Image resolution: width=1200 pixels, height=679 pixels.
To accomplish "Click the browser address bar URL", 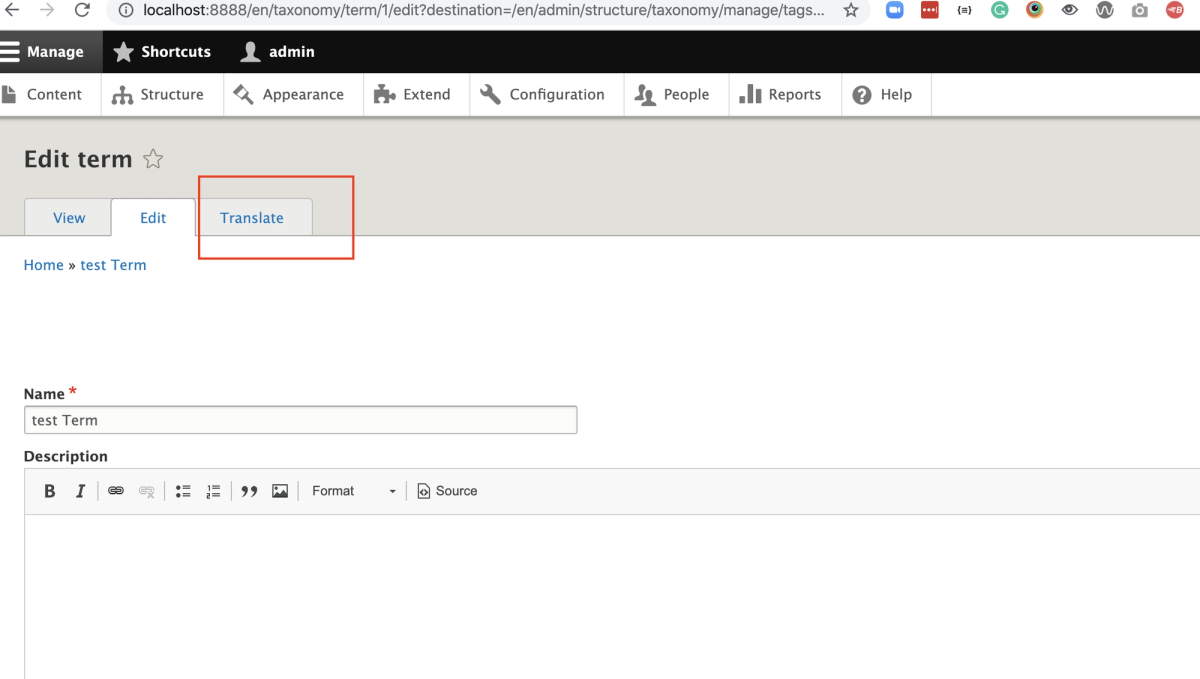I will (x=485, y=11).
